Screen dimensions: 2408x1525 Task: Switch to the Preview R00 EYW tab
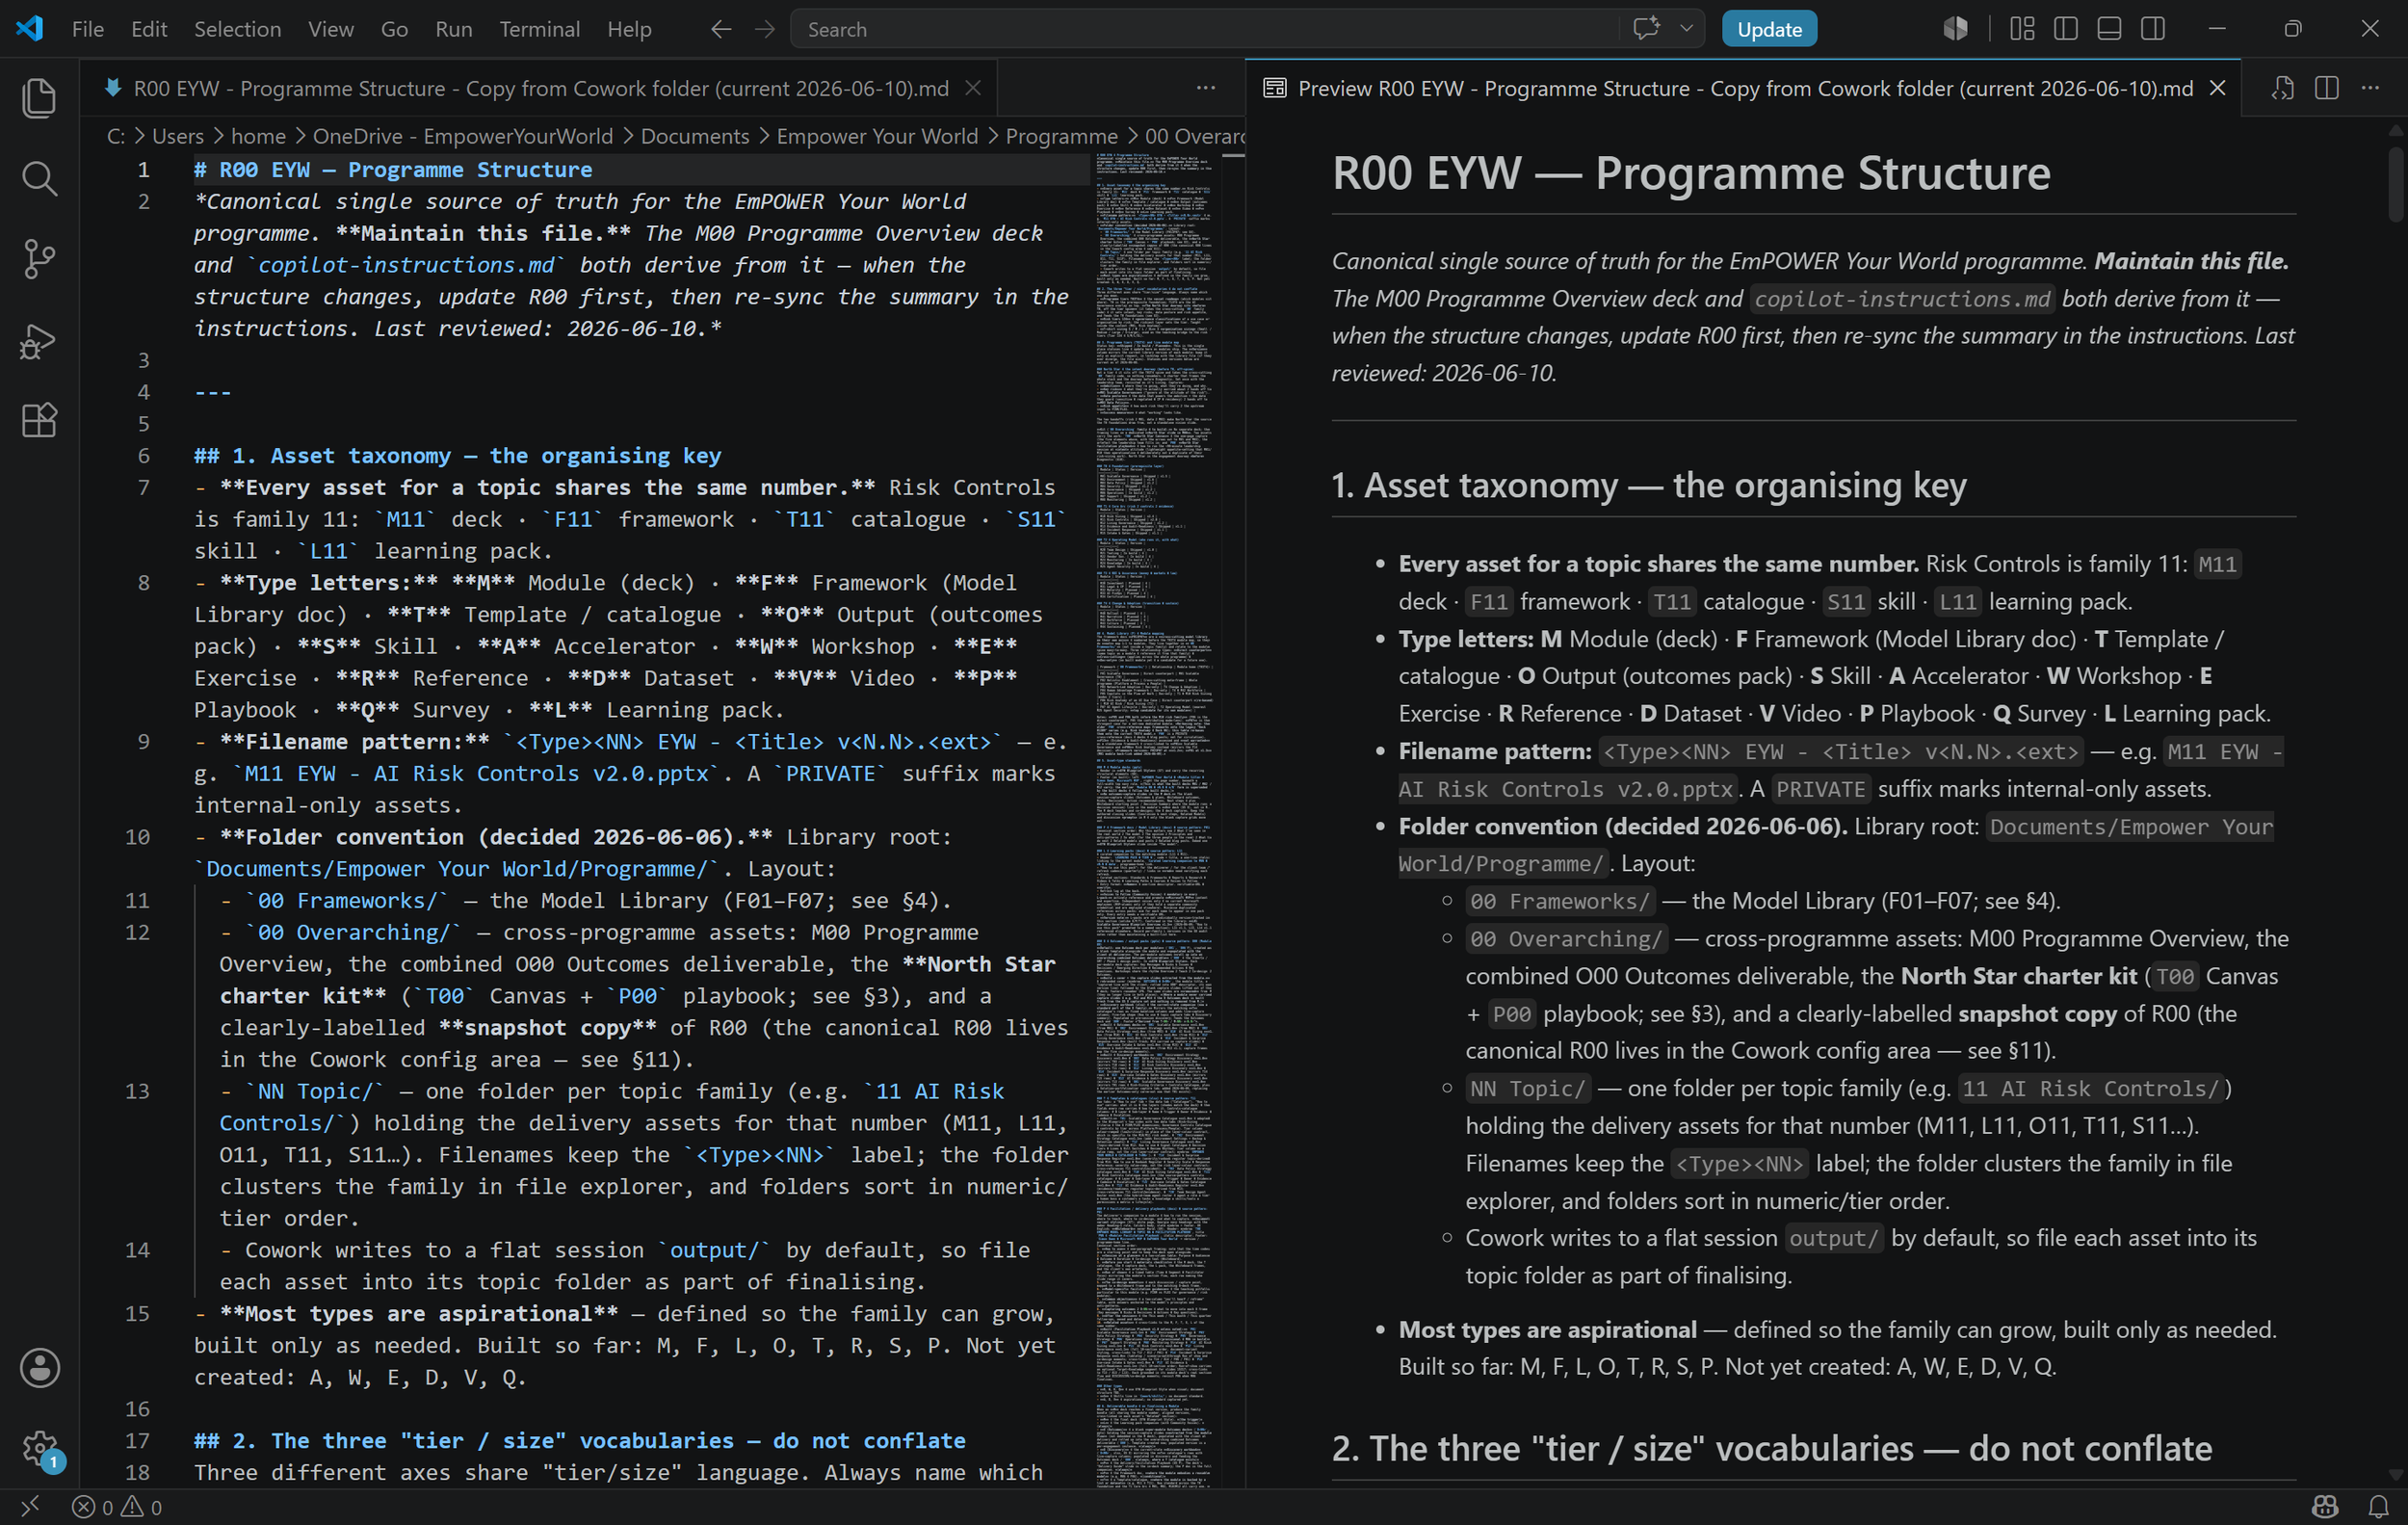point(1744,88)
